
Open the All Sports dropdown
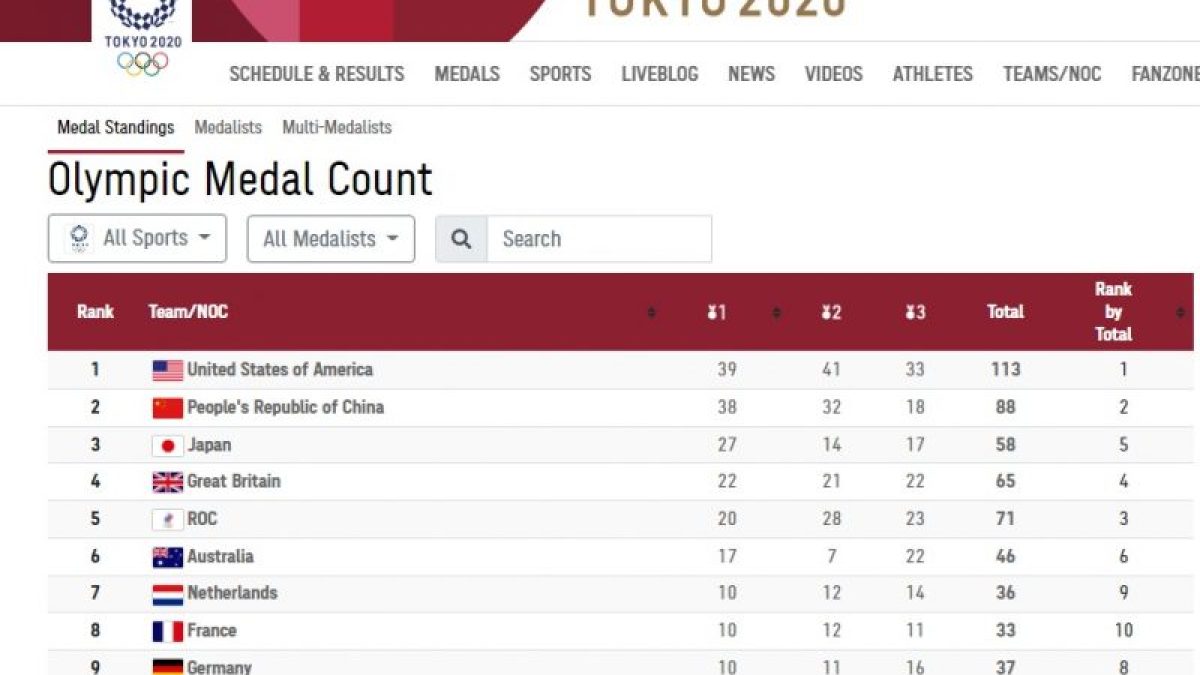coord(137,238)
